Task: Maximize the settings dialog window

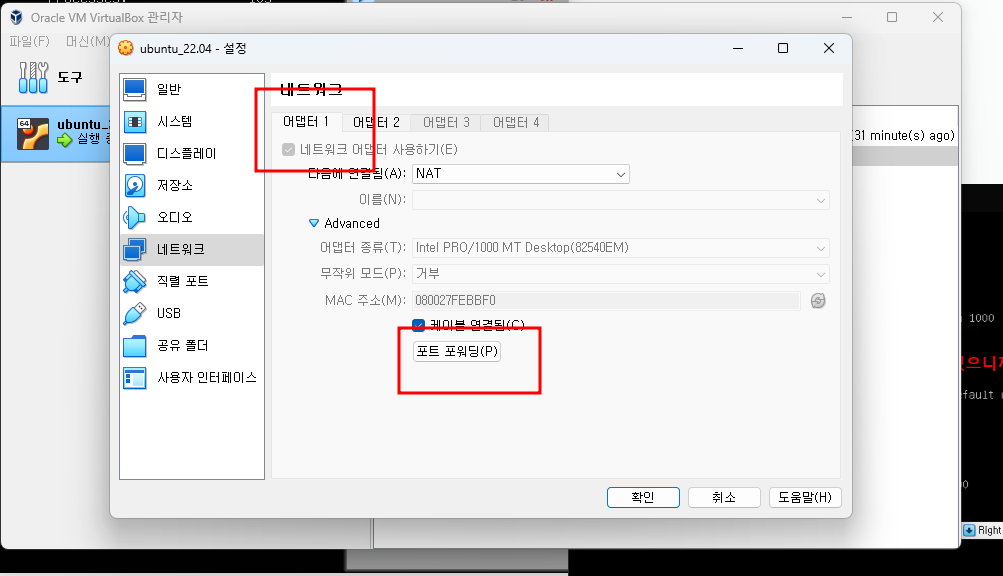Action: [x=783, y=48]
